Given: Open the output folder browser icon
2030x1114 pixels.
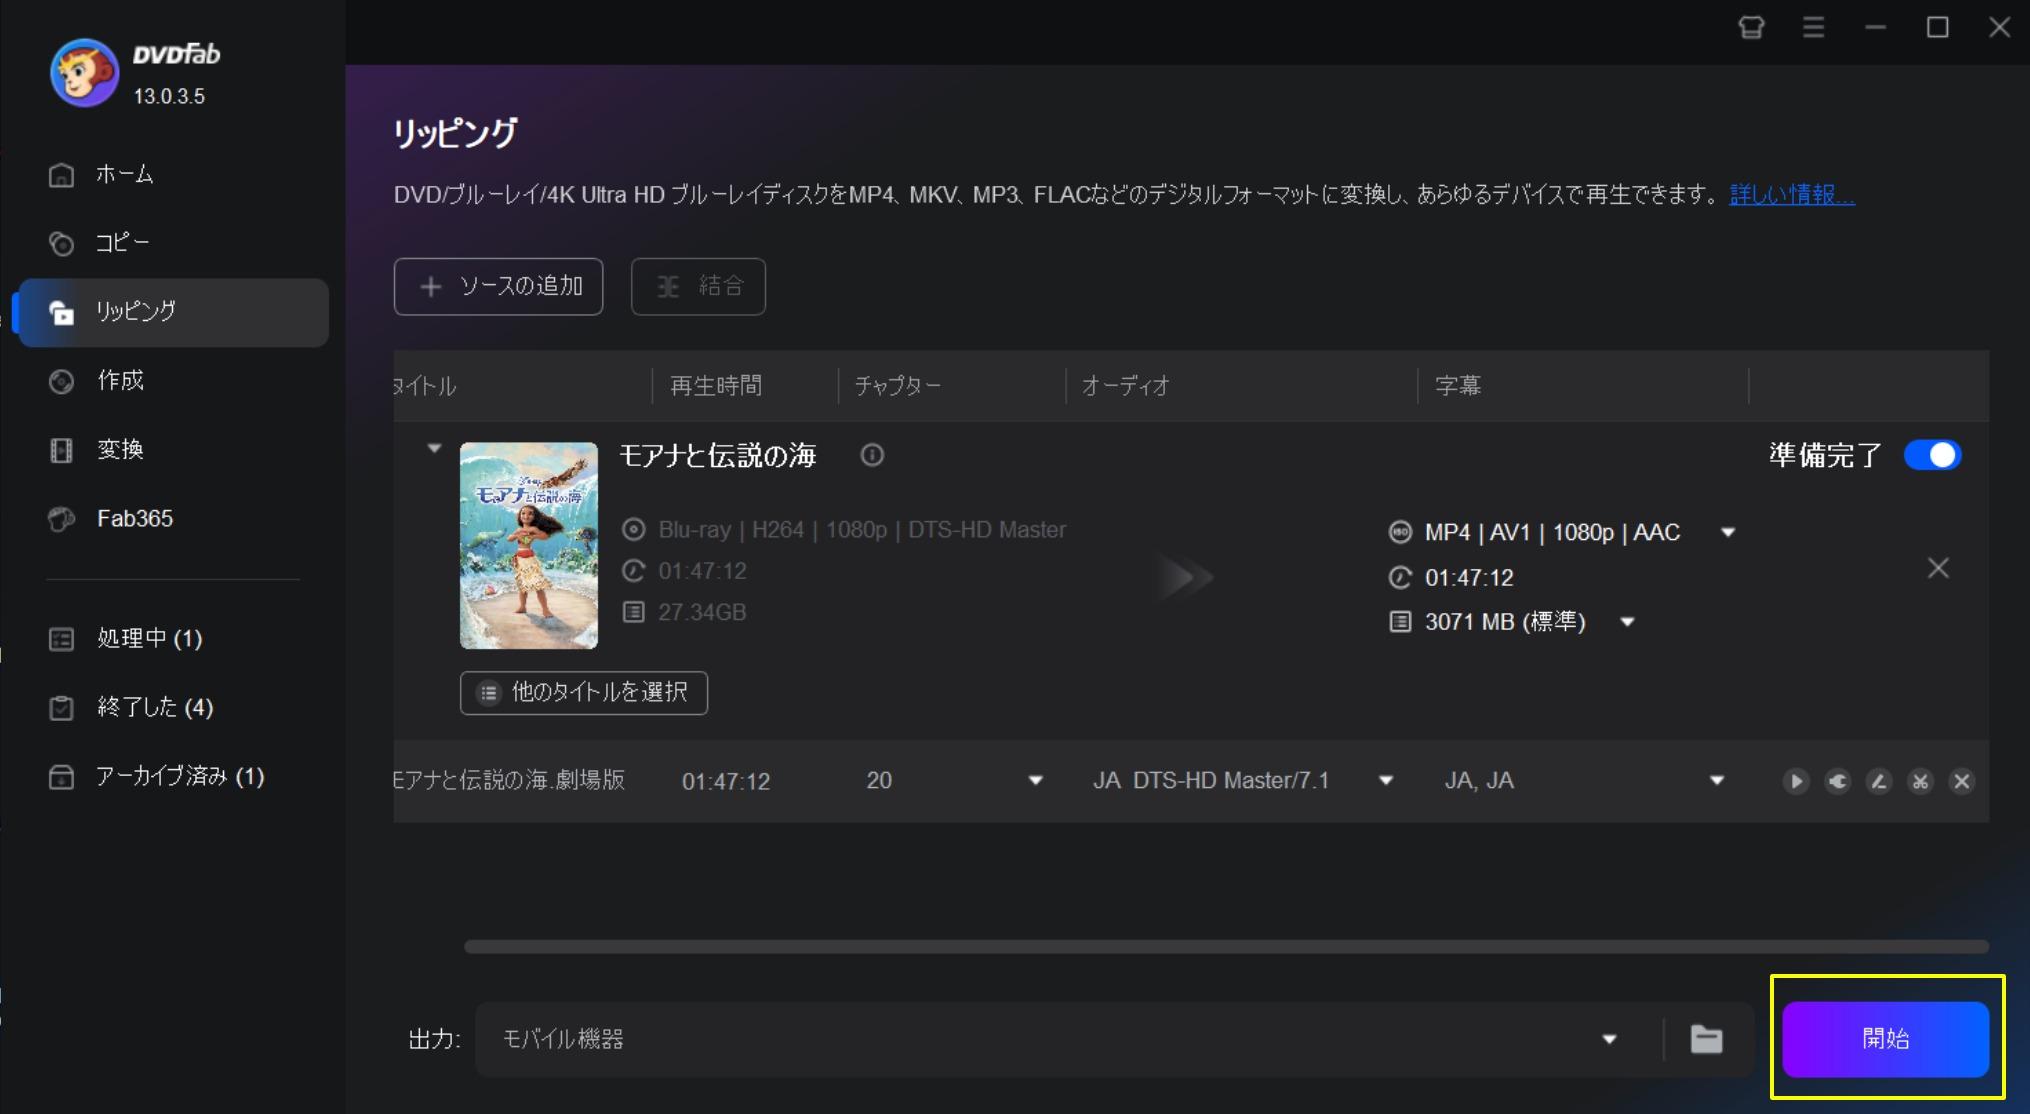Looking at the screenshot, I should pos(1706,1039).
